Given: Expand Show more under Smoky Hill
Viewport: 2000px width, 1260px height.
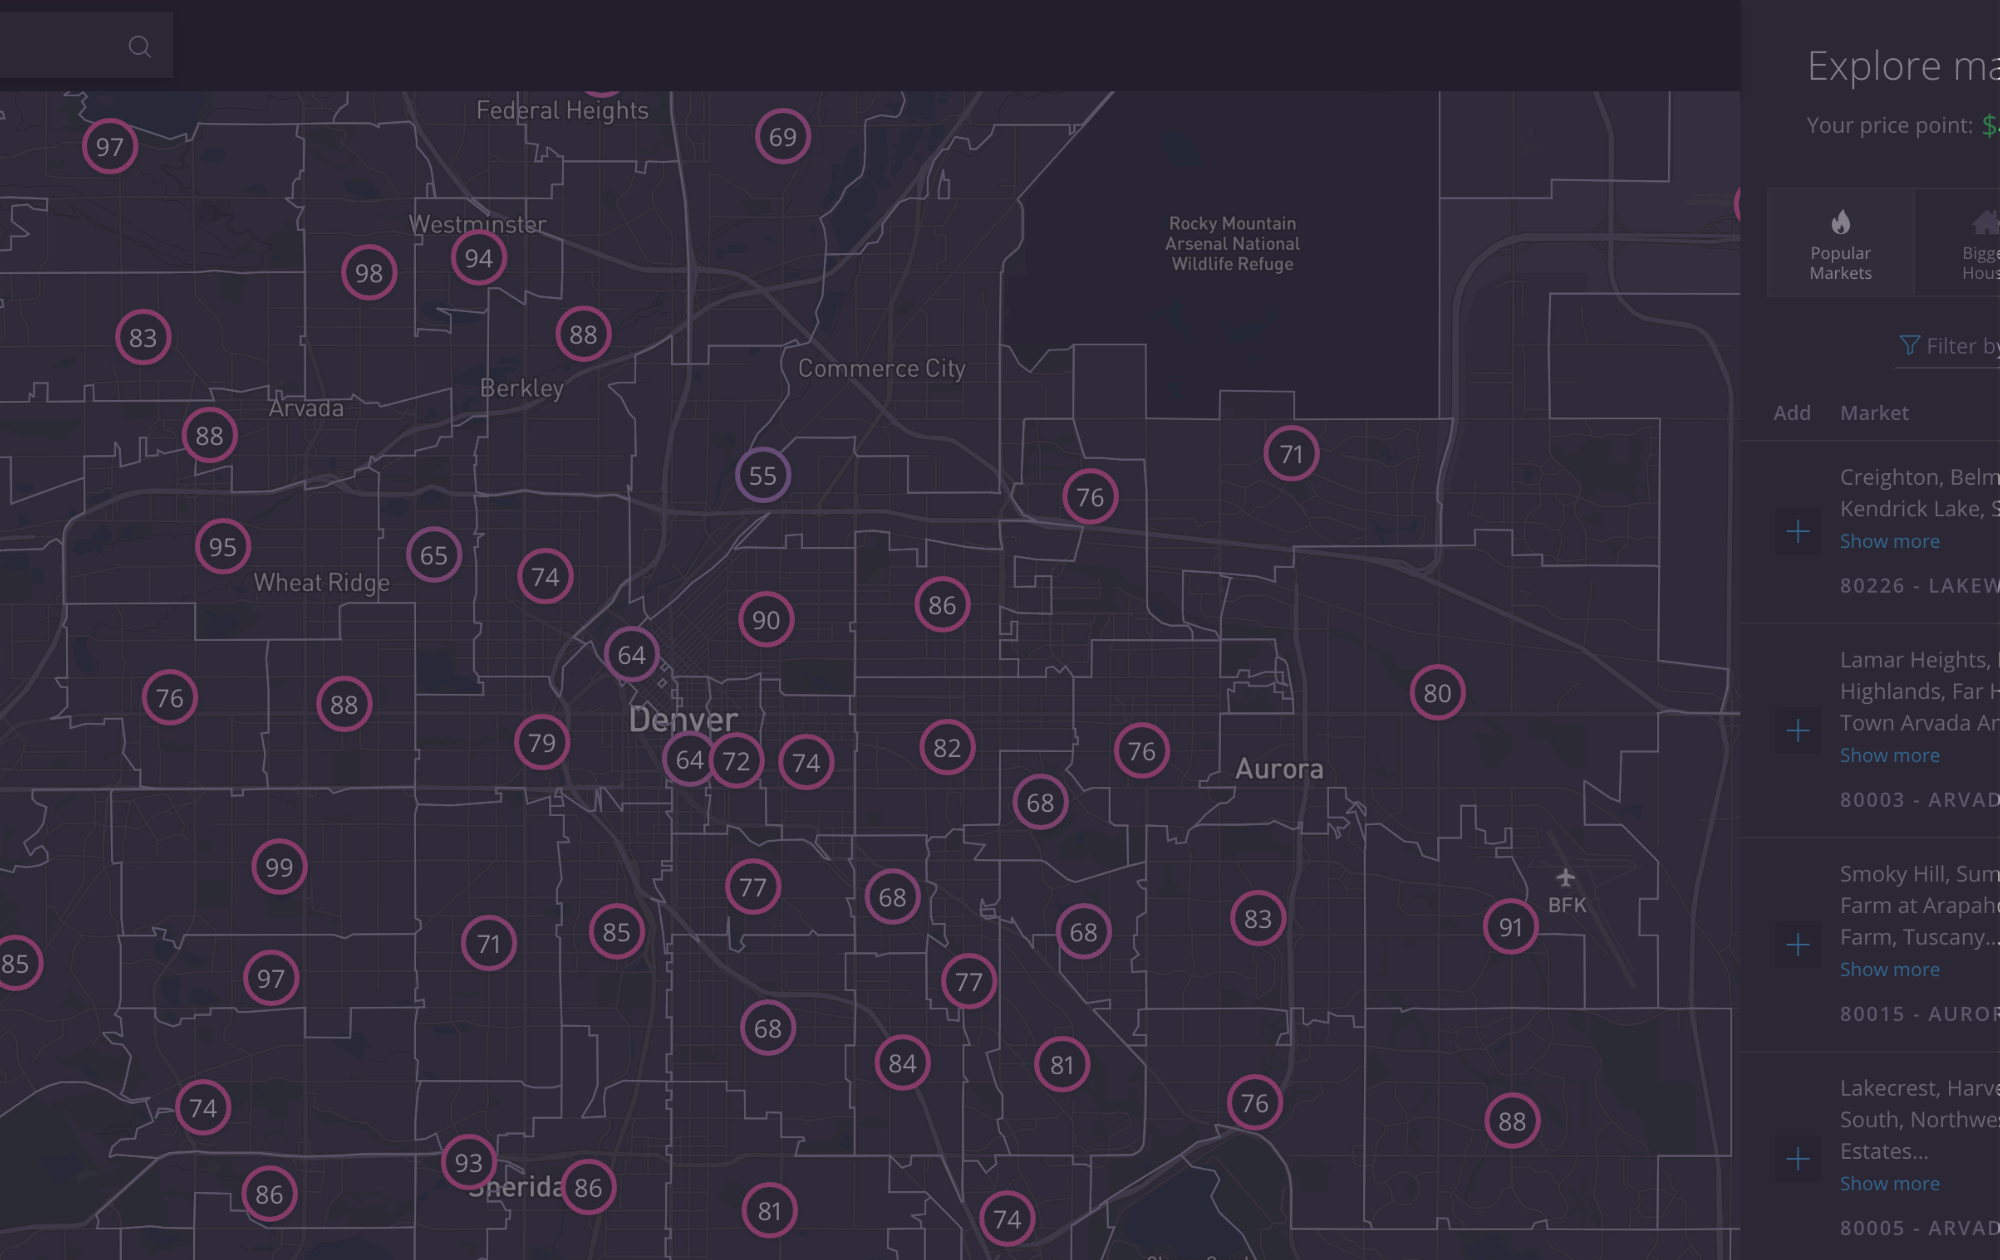Looking at the screenshot, I should pos(1889,969).
